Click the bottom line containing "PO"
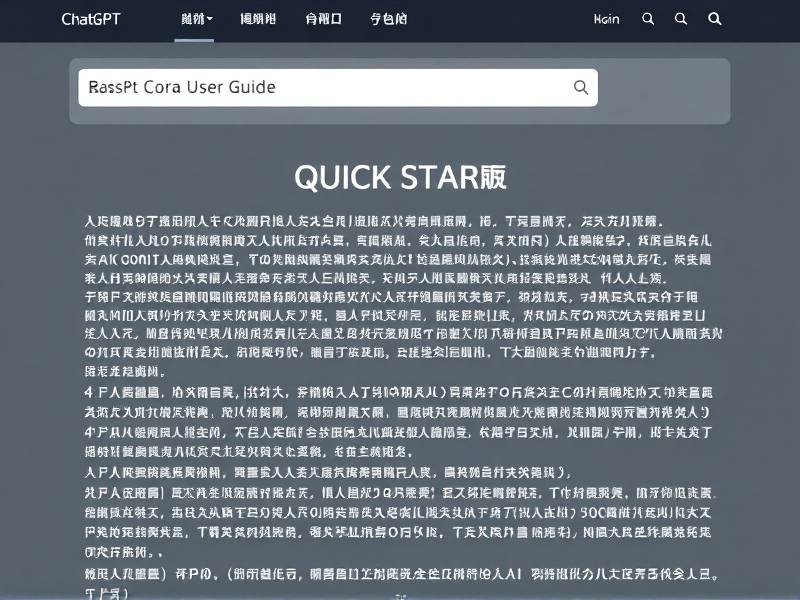 coord(400,575)
